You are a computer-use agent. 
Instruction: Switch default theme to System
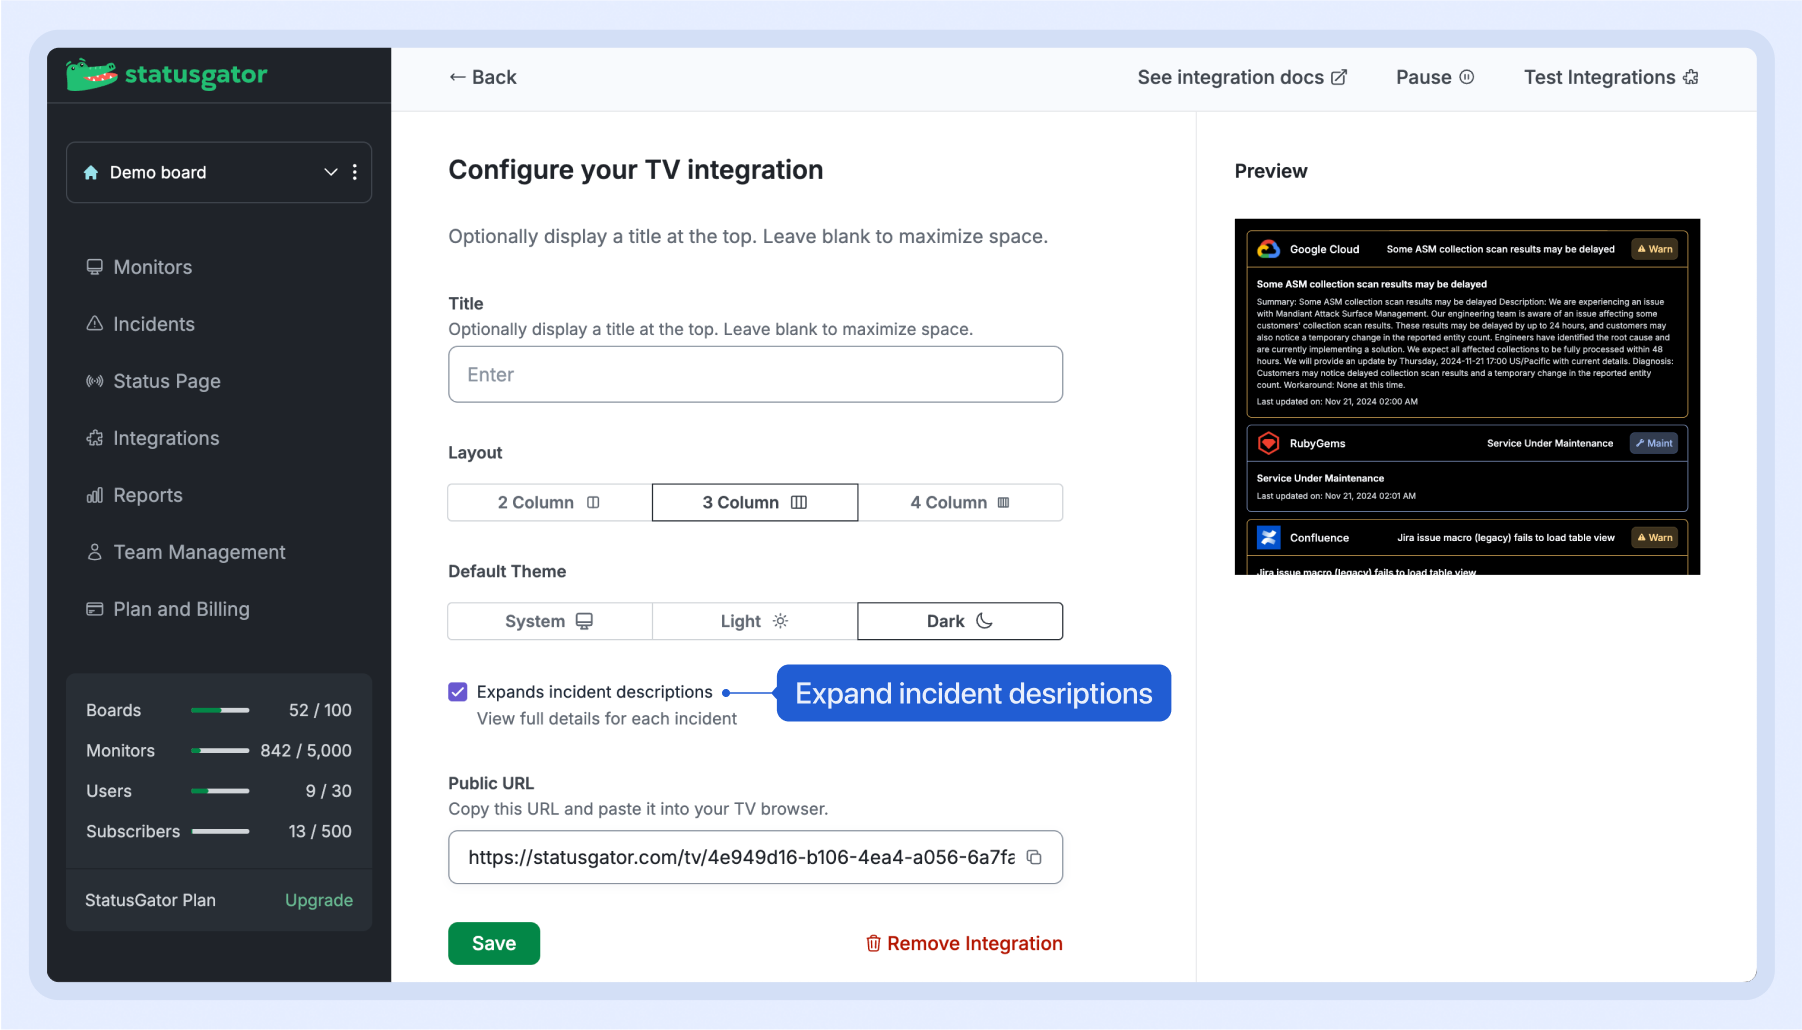pos(549,621)
